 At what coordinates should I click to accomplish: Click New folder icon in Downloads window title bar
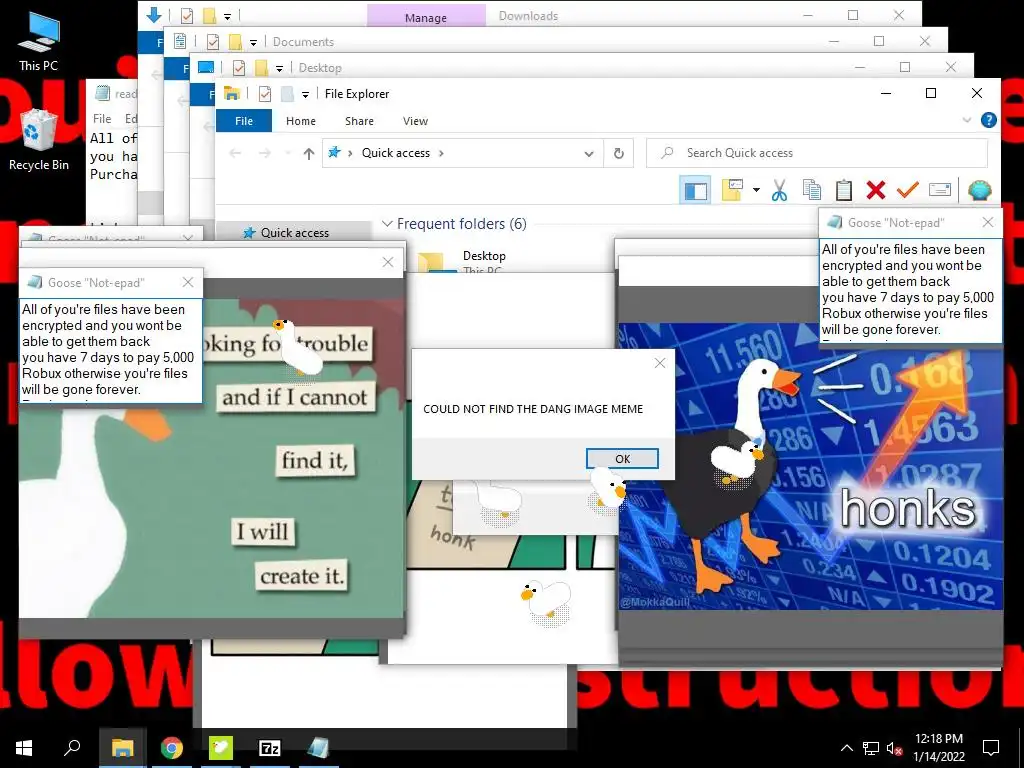[209, 16]
